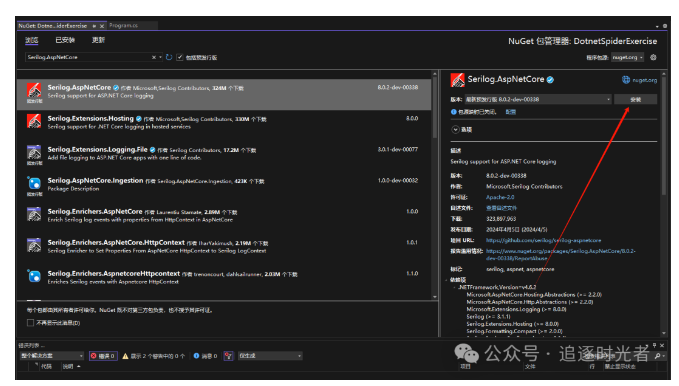Click the Serilog.Enrichers.AspNetCore.HttpContext package icon
Image resolution: width=679 pixels, height=386 pixels.
[x=34, y=245]
